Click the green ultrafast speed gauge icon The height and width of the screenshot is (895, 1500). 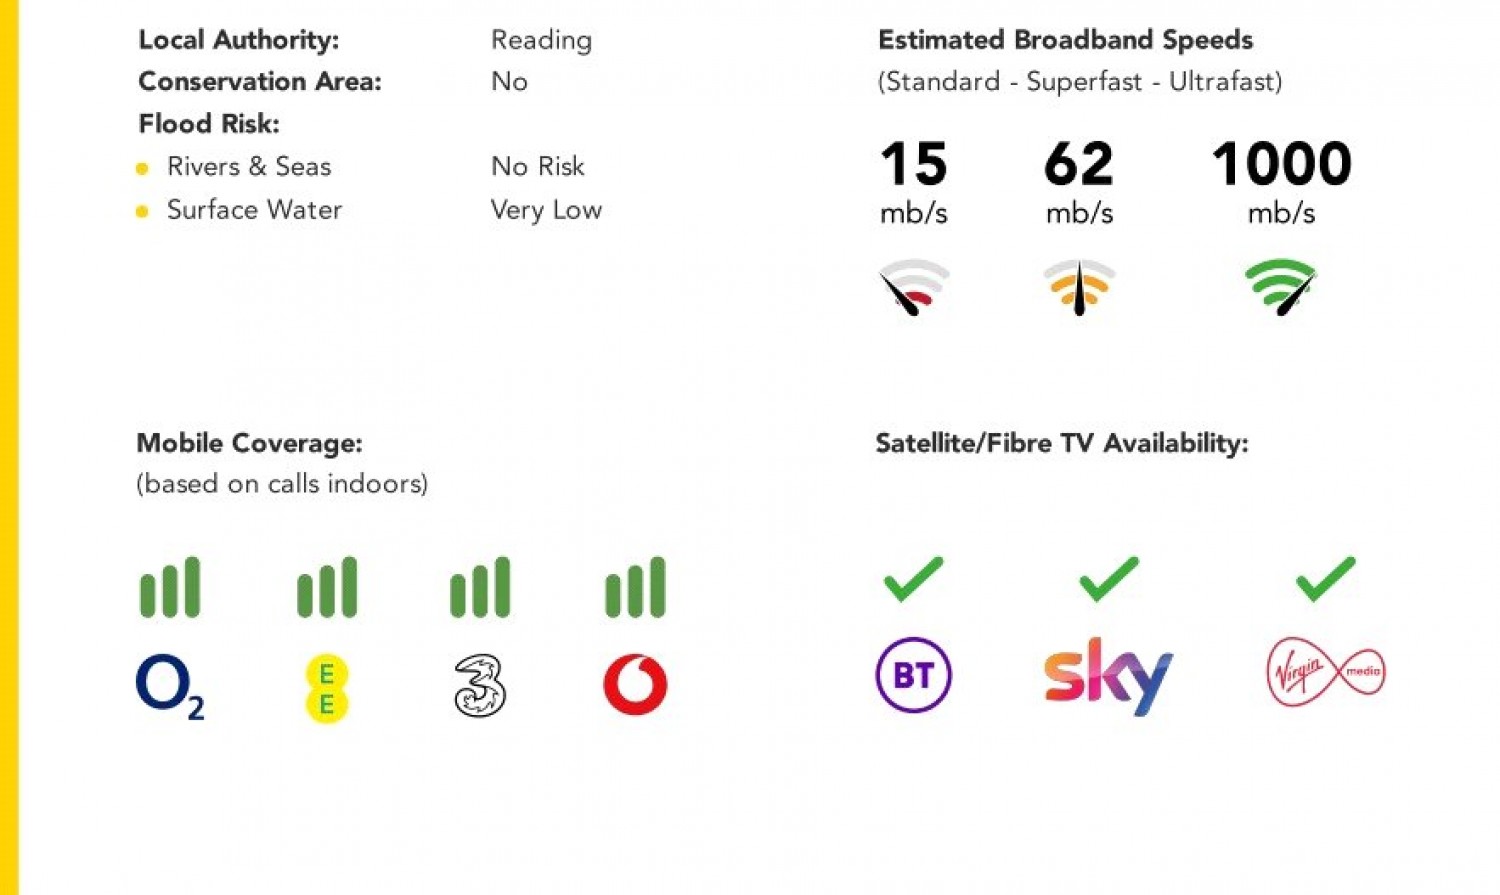[1281, 287]
